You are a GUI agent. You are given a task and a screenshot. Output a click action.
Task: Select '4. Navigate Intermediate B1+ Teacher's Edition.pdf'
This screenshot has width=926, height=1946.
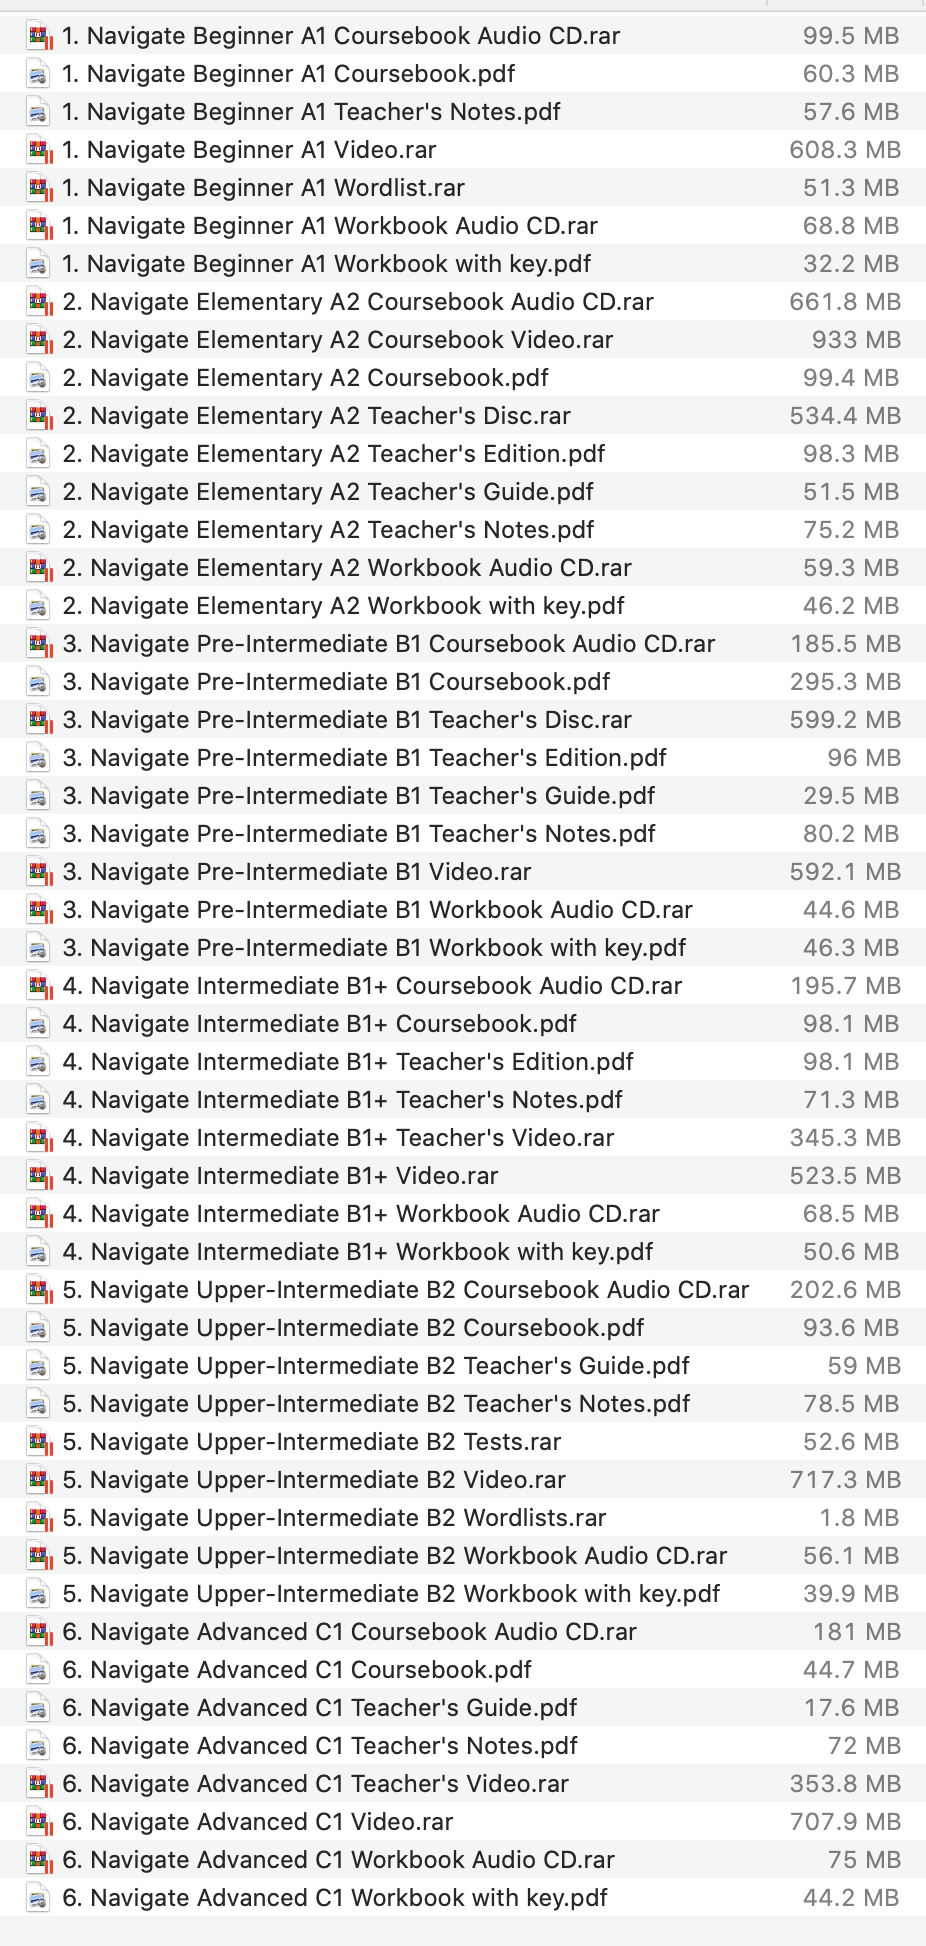point(348,1062)
